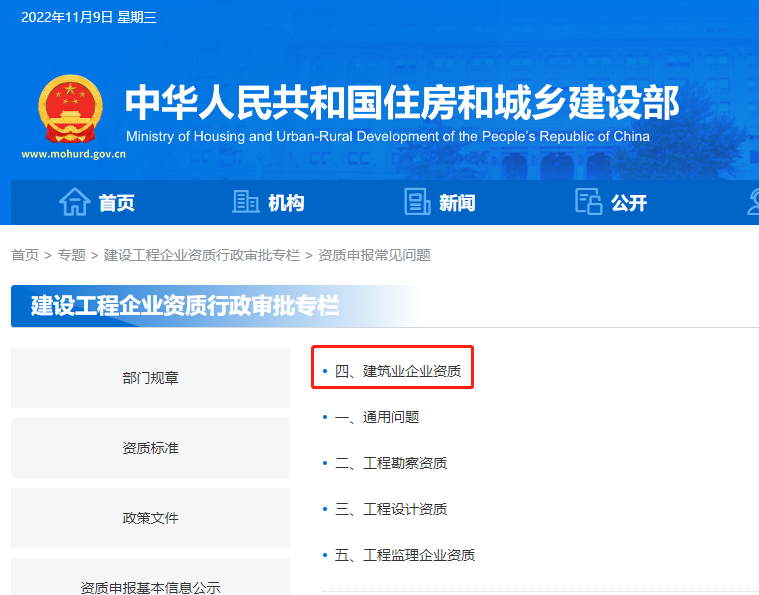
Task: Click the building icon beside 机构
Action: (246, 201)
